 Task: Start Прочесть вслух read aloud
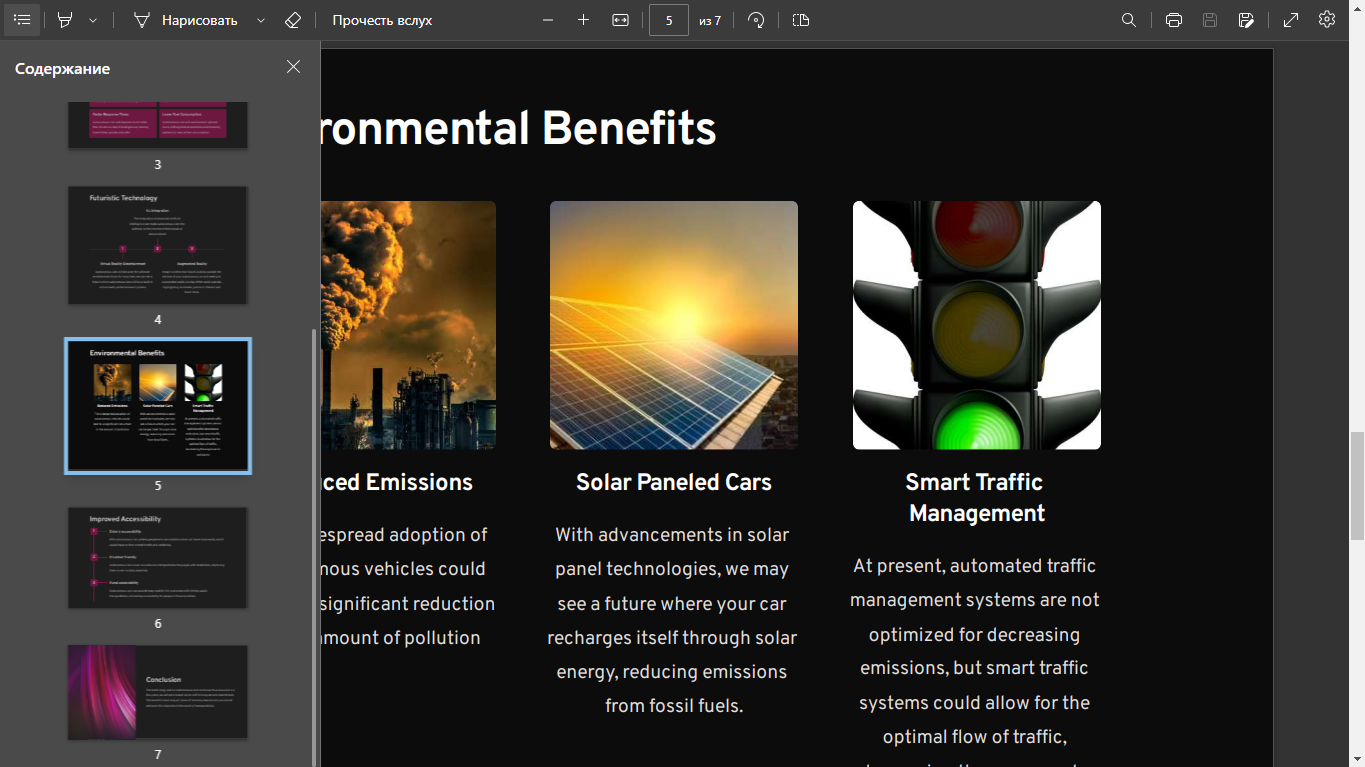[x=382, y=20]
